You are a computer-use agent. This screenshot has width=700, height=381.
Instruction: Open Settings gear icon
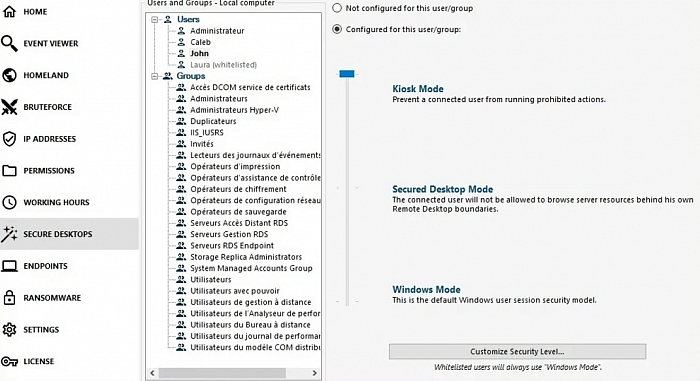point(9,330)
